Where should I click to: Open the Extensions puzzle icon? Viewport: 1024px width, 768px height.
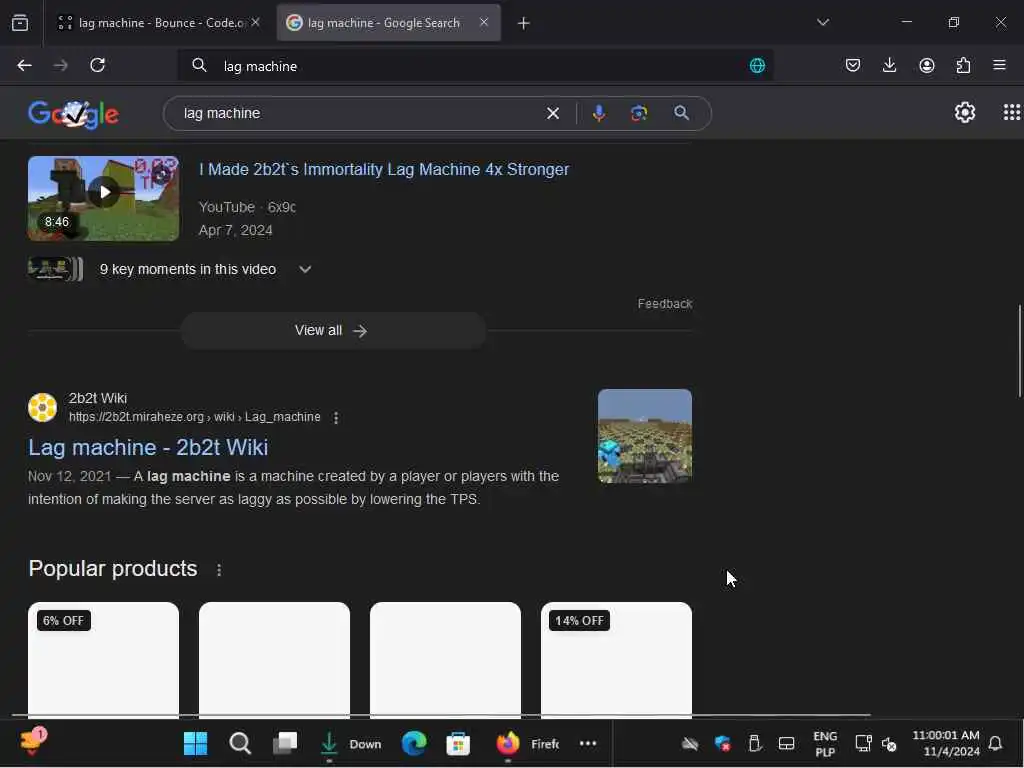pos(963,65)
